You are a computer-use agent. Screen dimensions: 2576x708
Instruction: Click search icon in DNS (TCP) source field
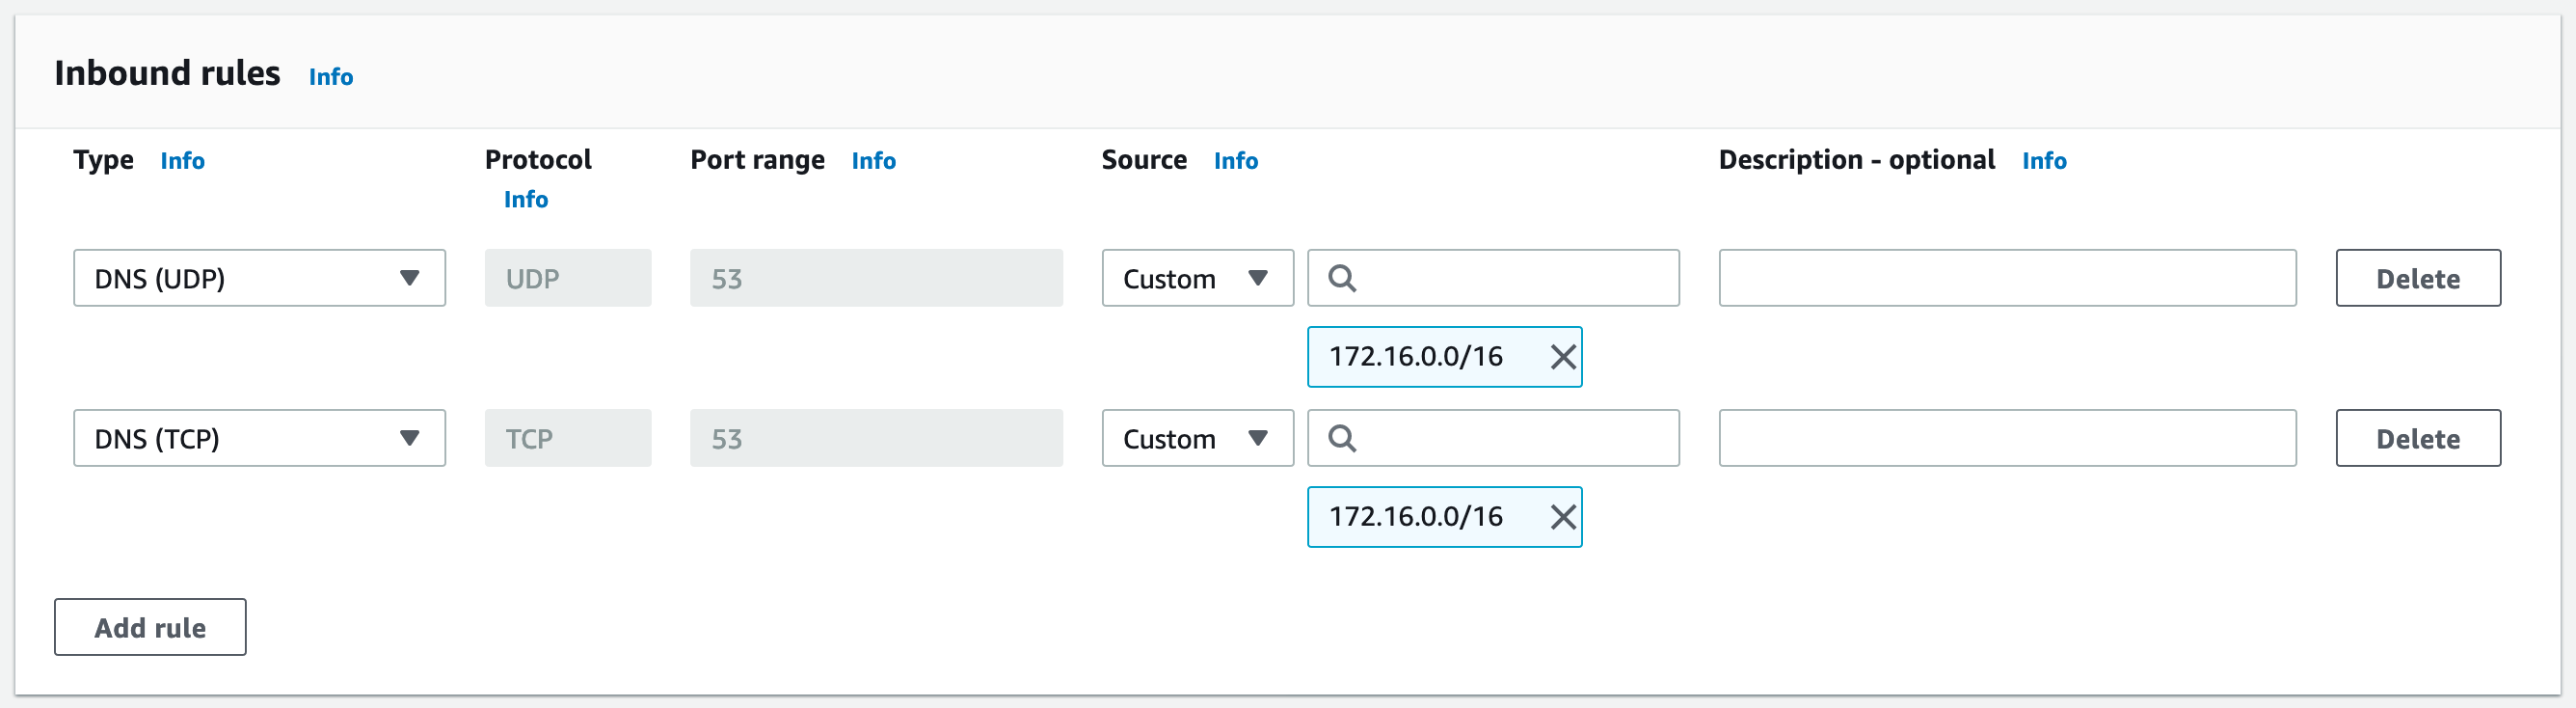click(x=1342, y=438)
